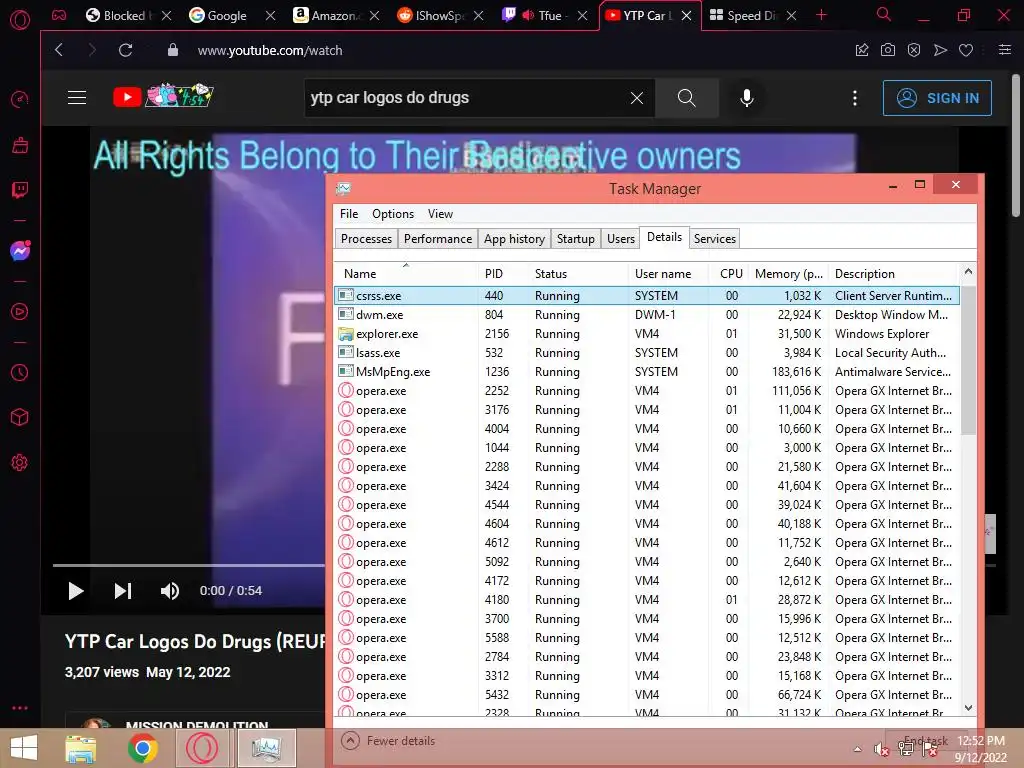Click YouTube search magnifier button
Image resolution: width=1024 pixels, height=768 pixels.
coord(686,98)
